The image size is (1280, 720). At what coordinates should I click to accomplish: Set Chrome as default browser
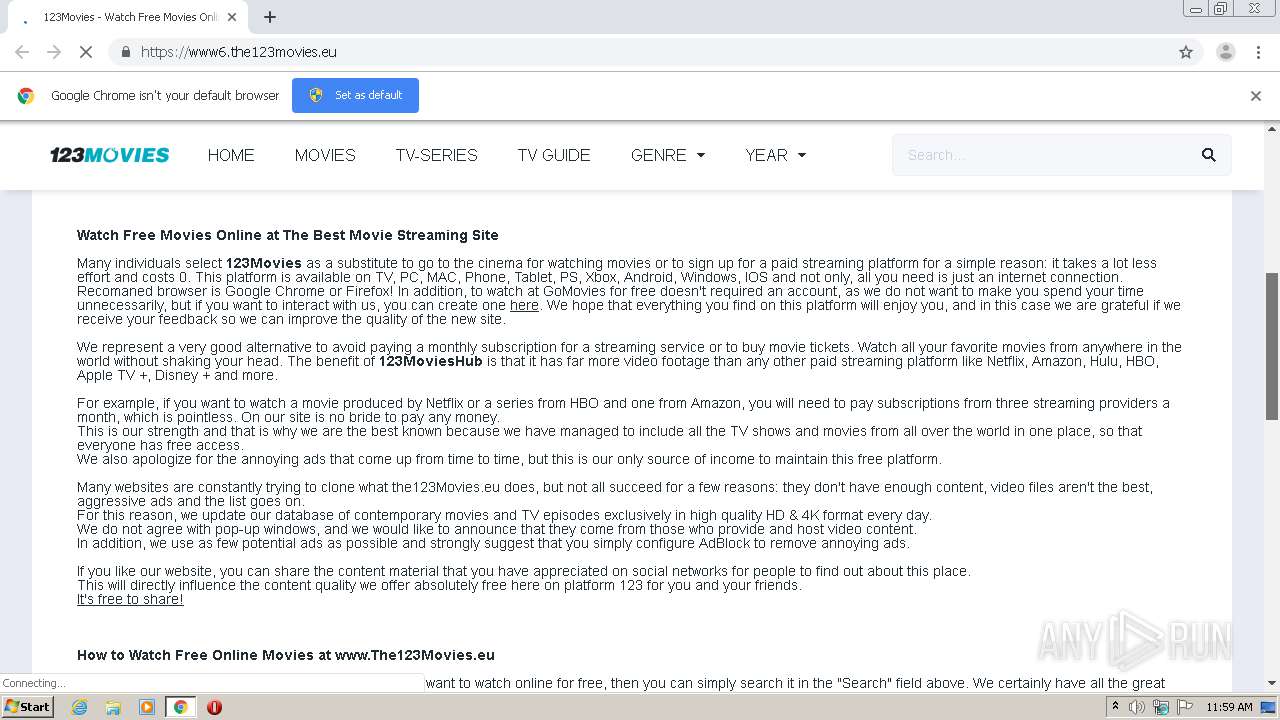[x=355, y=95]
